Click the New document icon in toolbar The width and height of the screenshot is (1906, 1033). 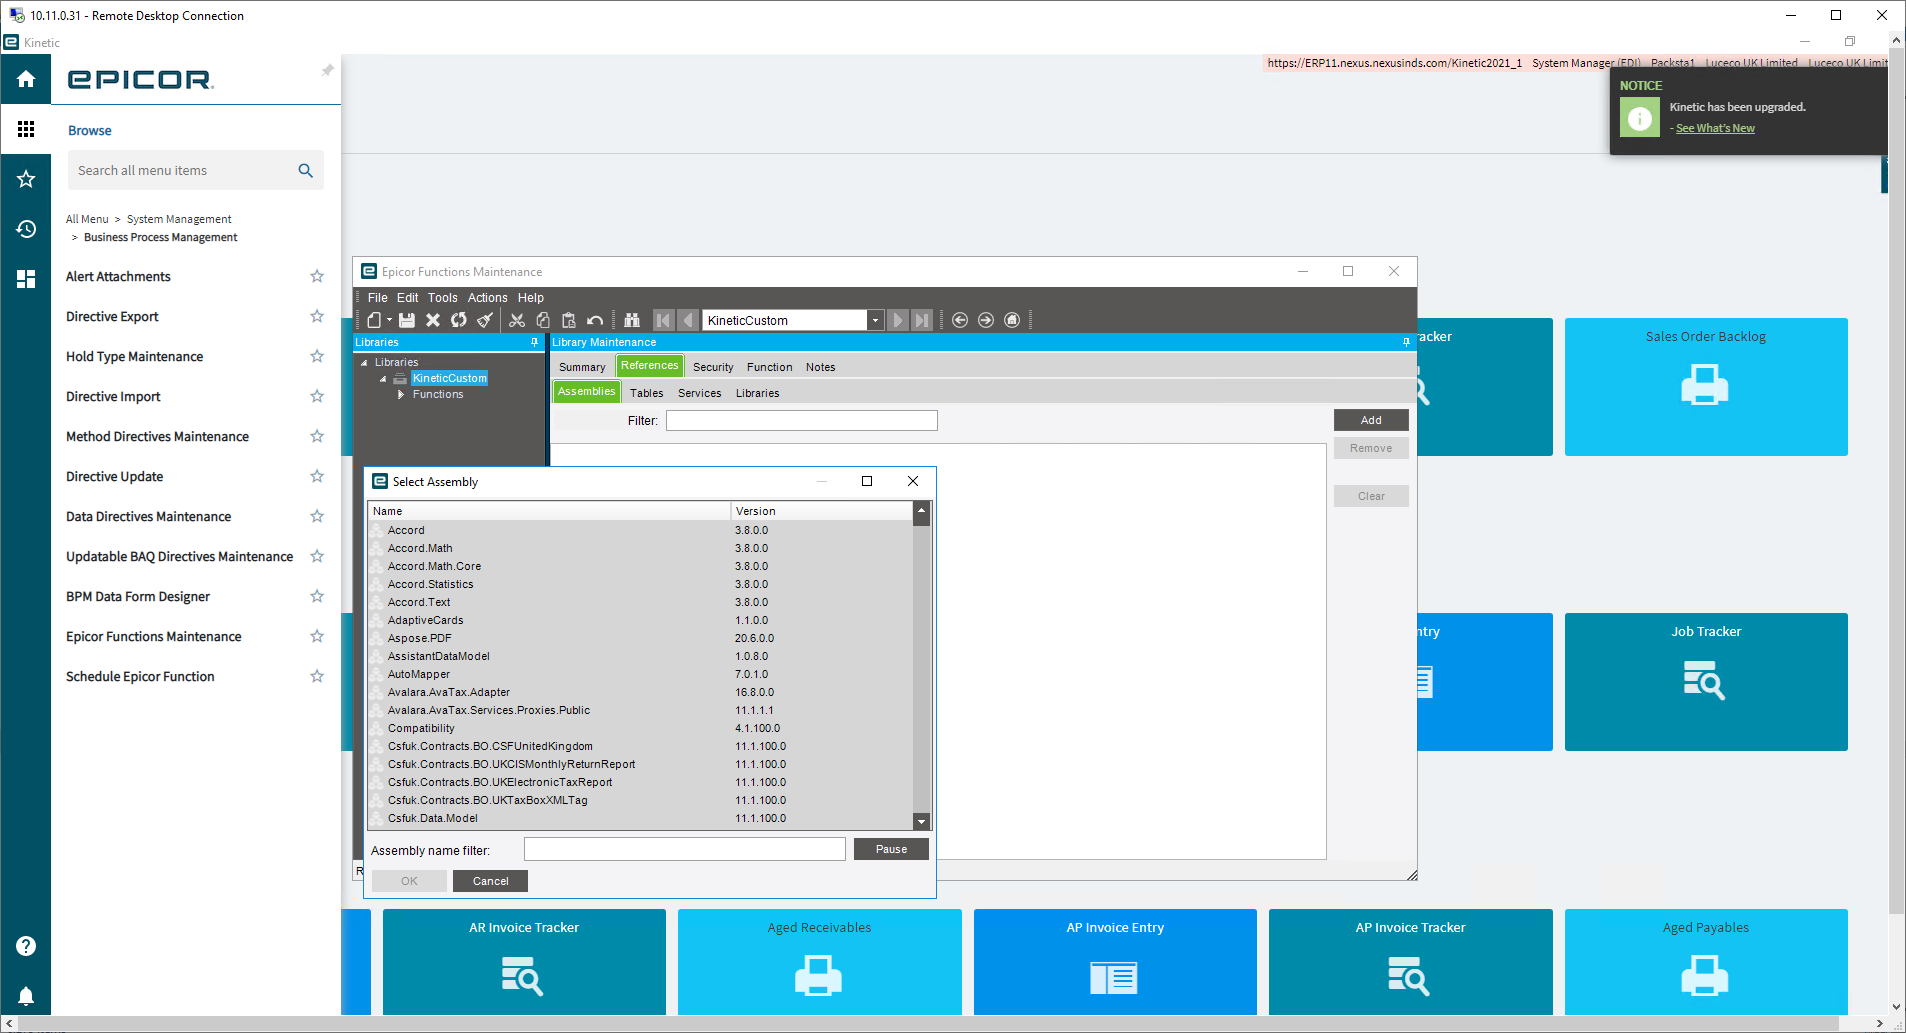point(373,320)
